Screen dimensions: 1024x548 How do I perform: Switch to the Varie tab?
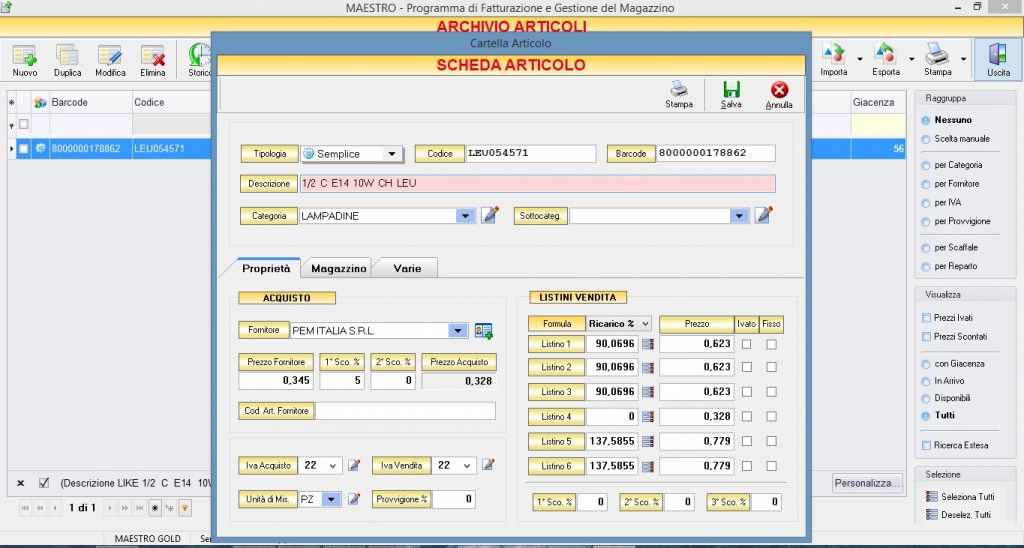(x=407, y=268)
